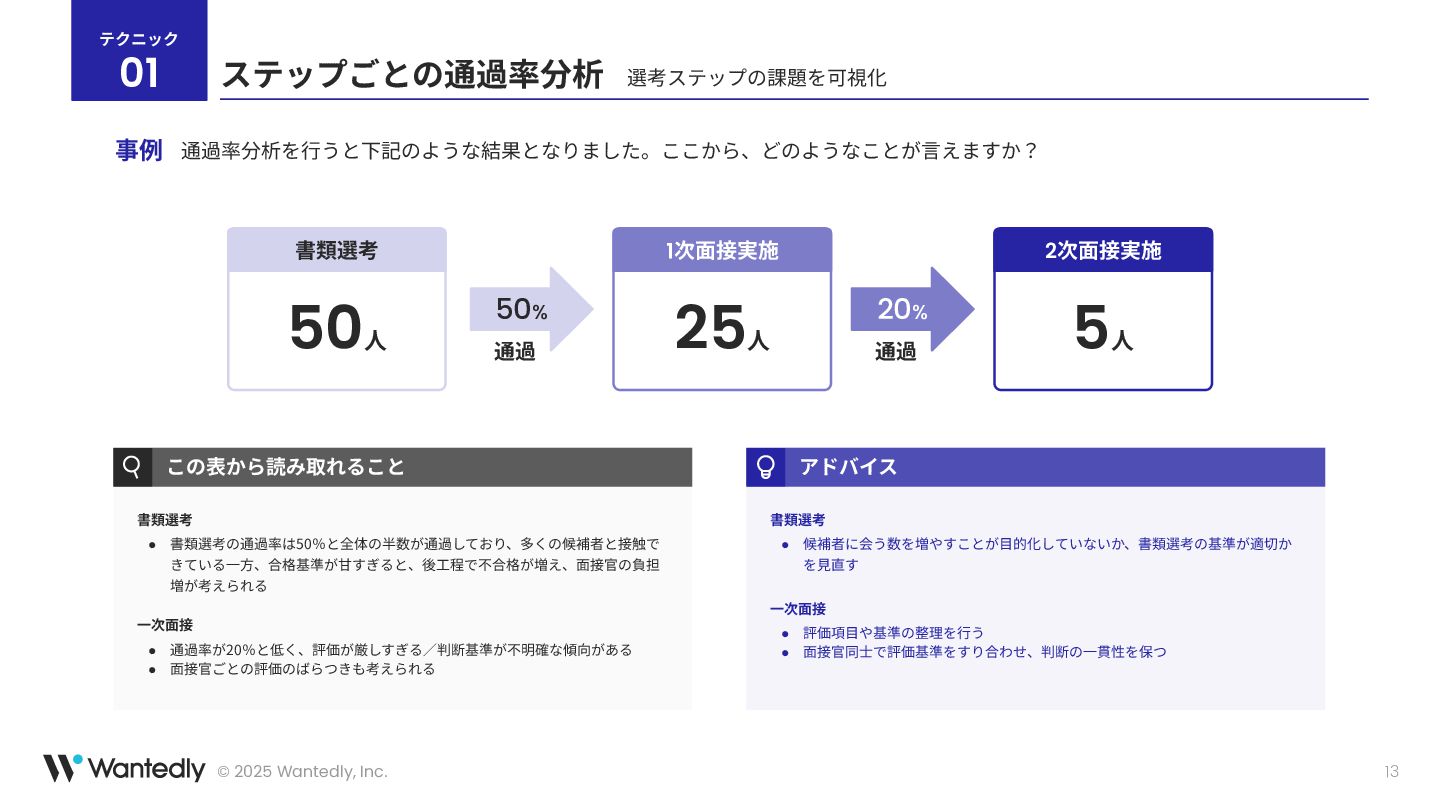Image resolution: width=1440 pixels, height=810 pixels.
Task: Select the sentence starting 通過率分析を行うと
Action: click(609, 152)
